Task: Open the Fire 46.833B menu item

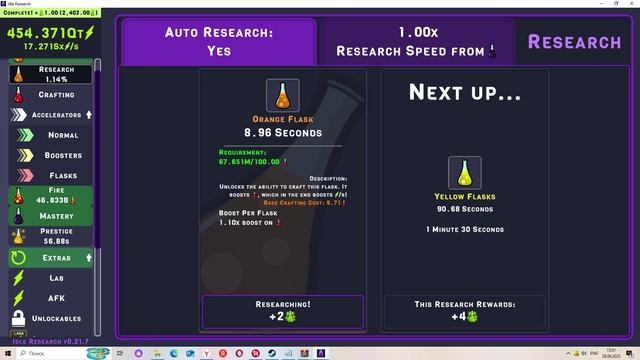Action: 51,196
